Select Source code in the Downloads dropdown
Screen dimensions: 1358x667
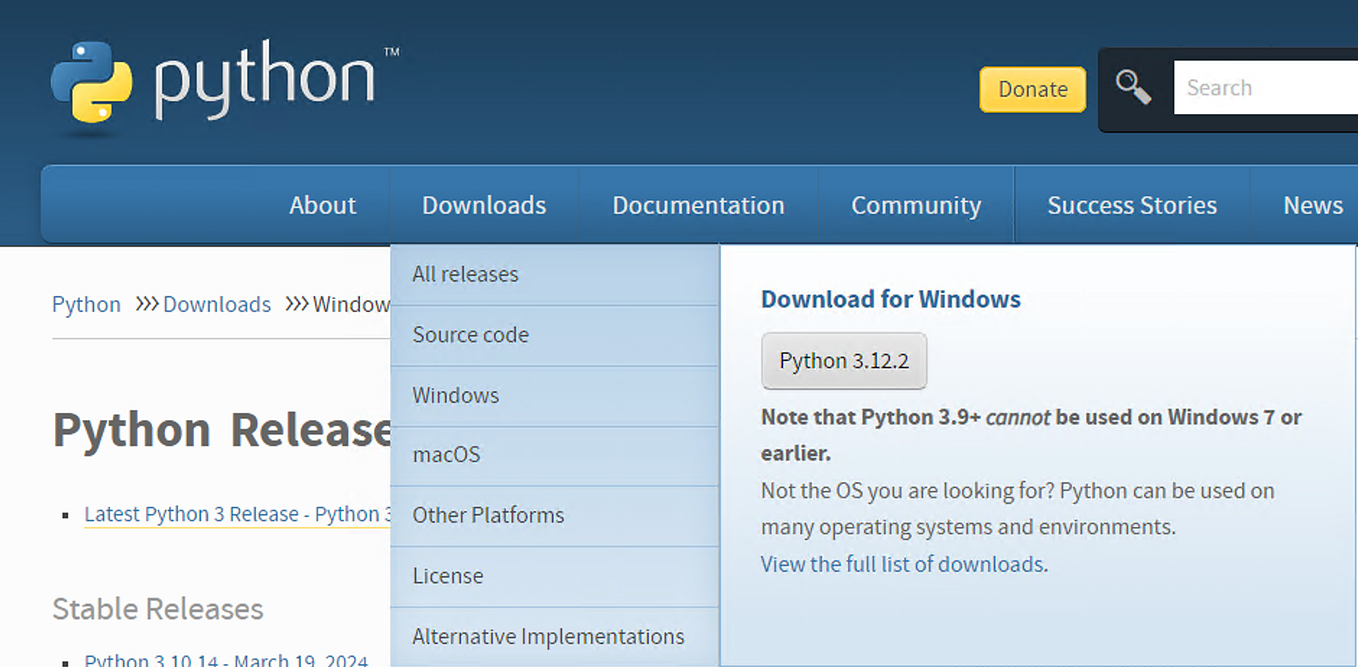pos(470,335)
